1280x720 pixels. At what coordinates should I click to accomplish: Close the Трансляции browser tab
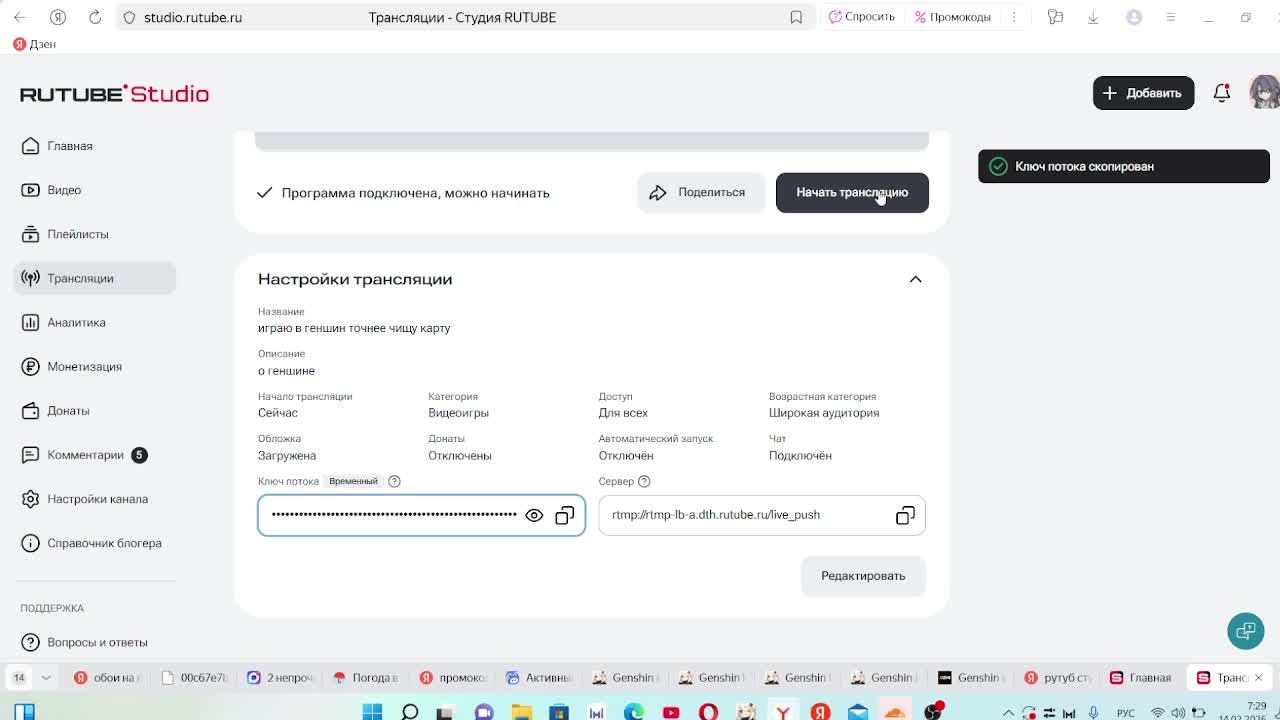(1258, 678)
